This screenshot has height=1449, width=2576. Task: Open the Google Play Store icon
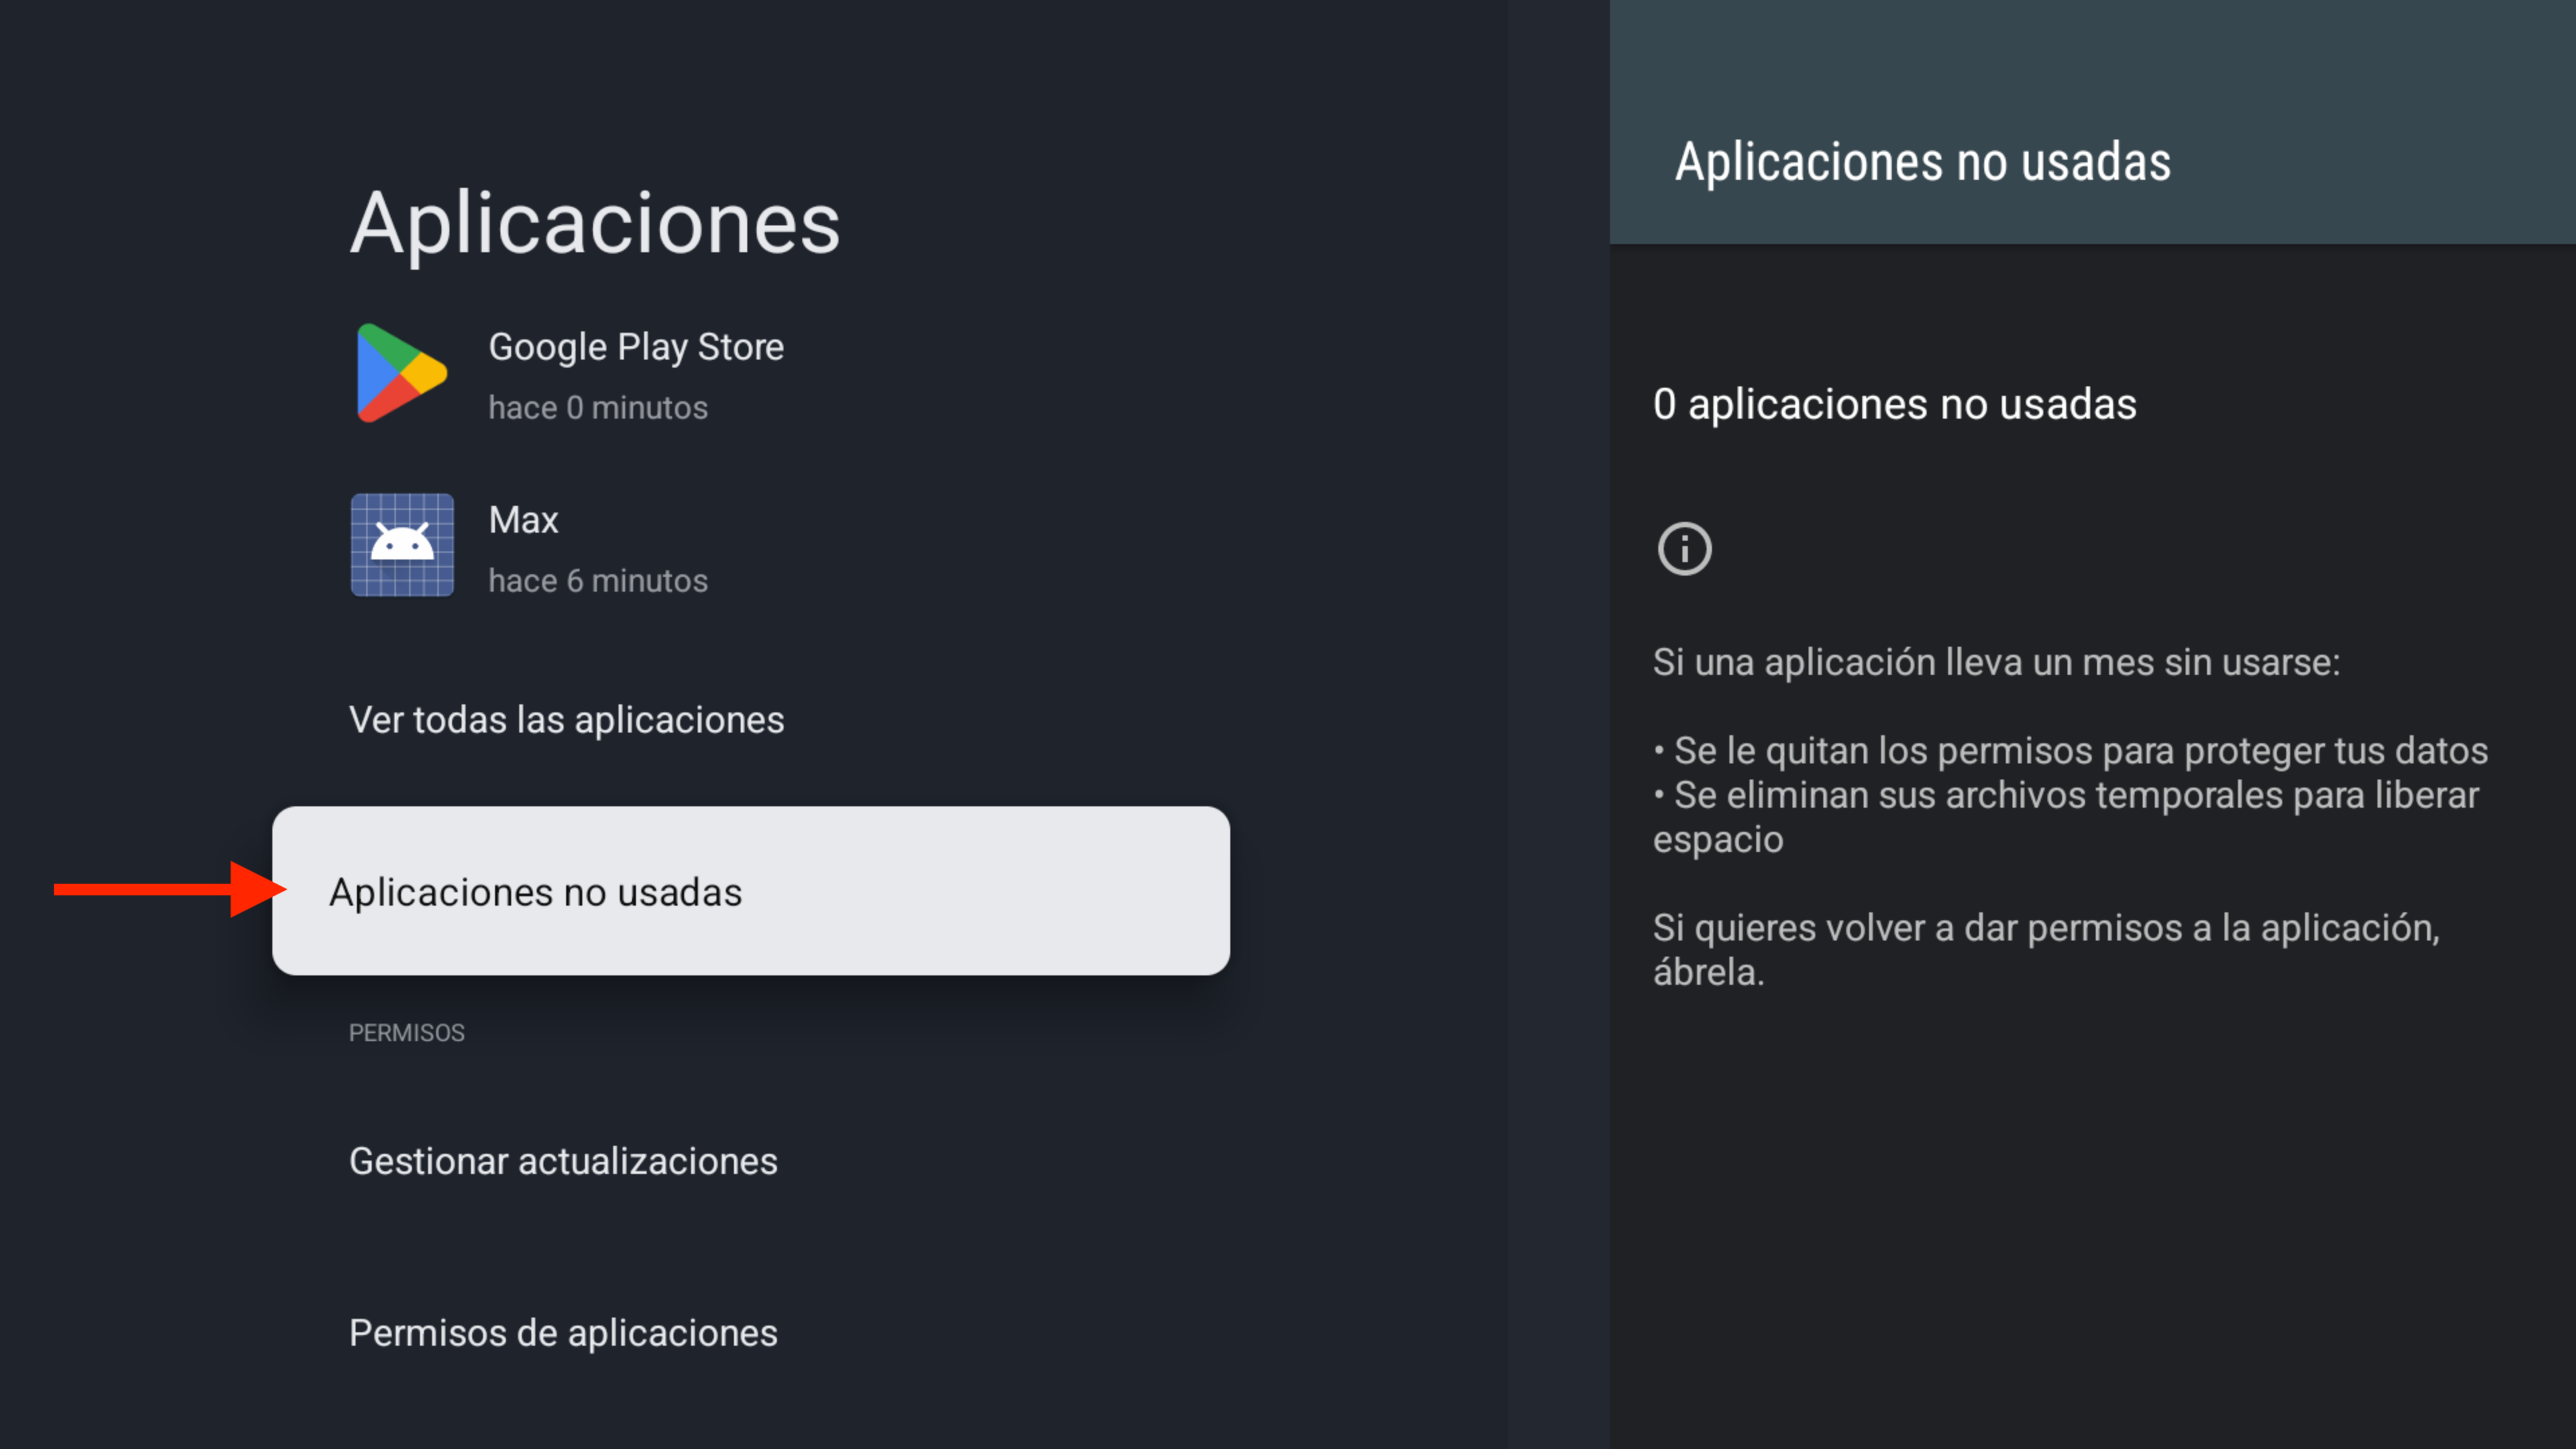click(x=401, y=373)
